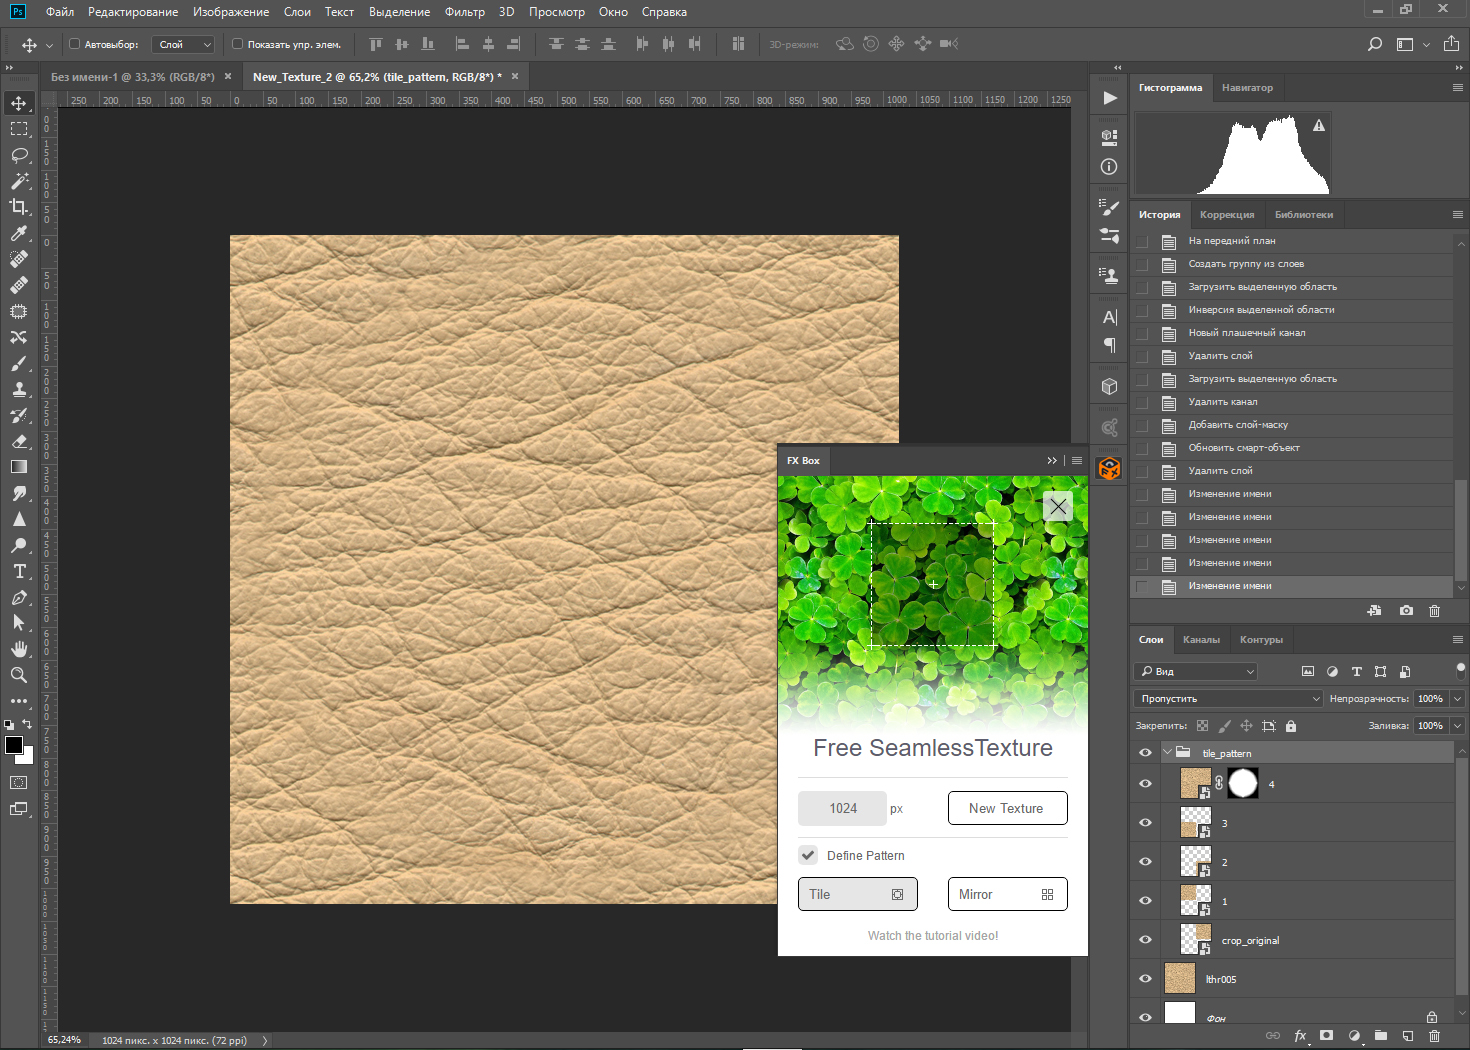This screenshot has width=1470, height=1050.
Task: Open the layer blend mode dropdown Пропустить
Action: pyautogui.click(x=1228, y=698)
